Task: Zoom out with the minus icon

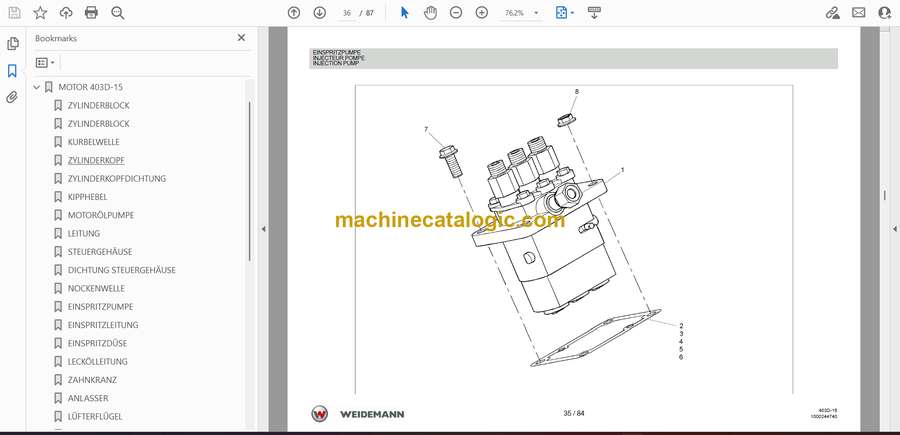Action: click(x=456, y=13)
